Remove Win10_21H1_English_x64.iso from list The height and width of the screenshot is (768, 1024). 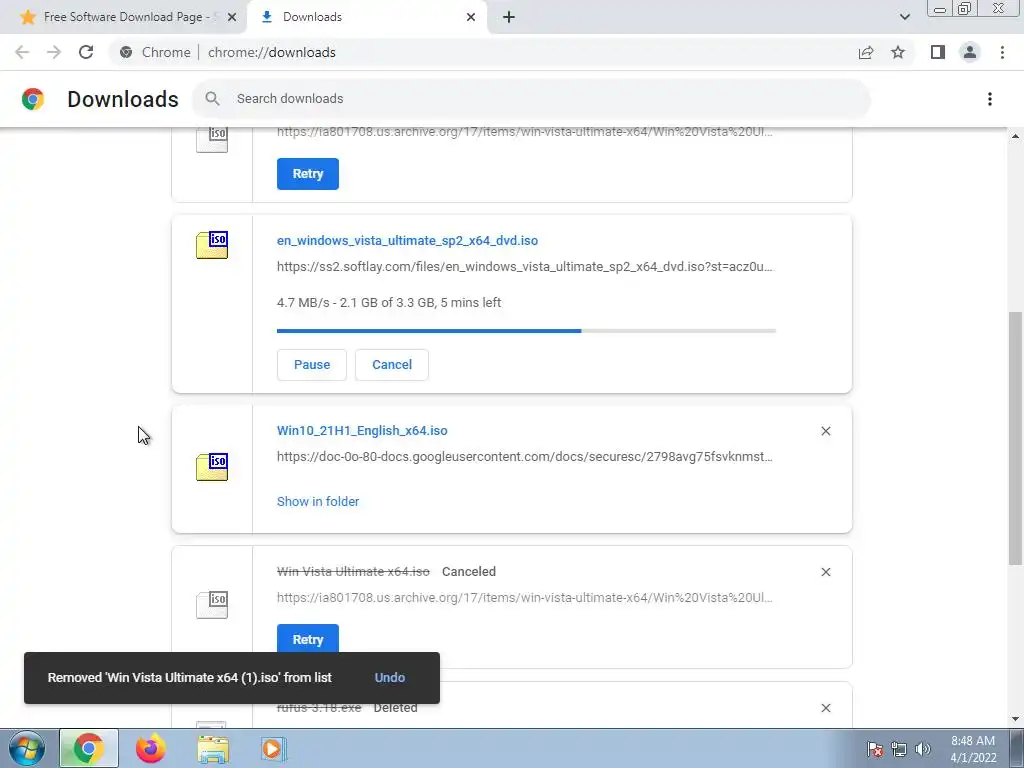[x=825, y=431]
